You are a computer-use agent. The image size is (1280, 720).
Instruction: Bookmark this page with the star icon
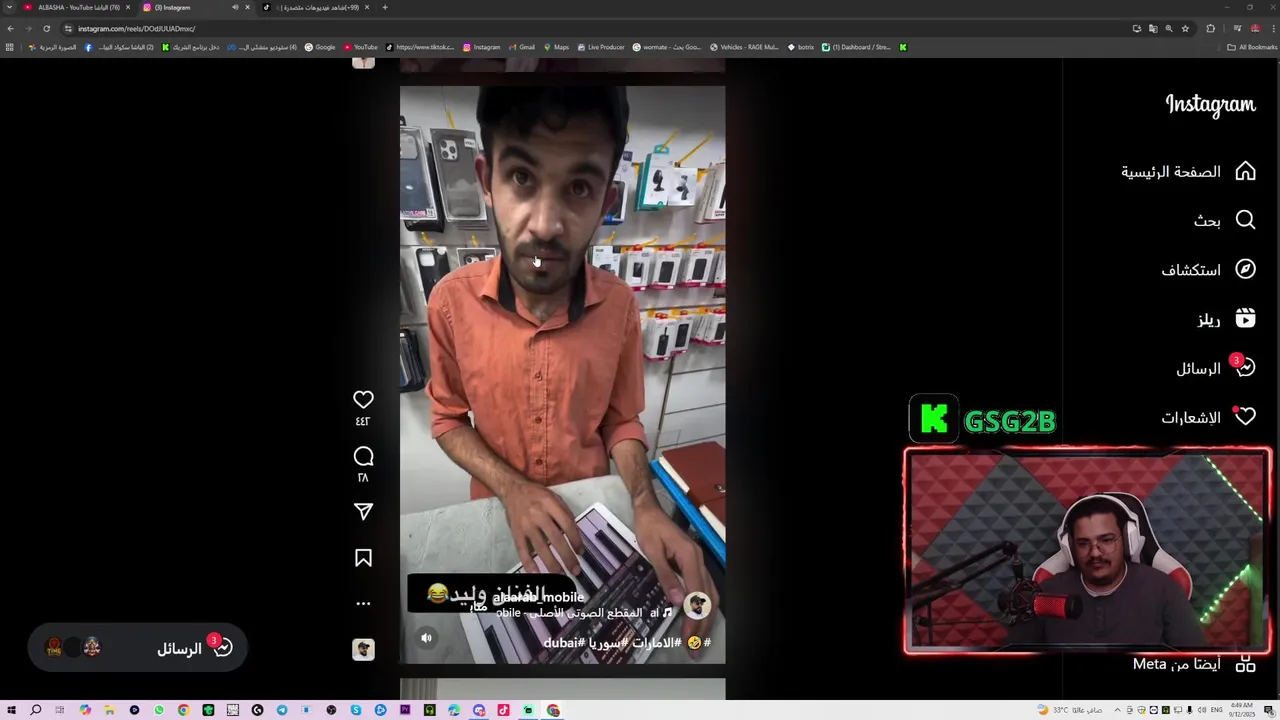pos(1185,28)
